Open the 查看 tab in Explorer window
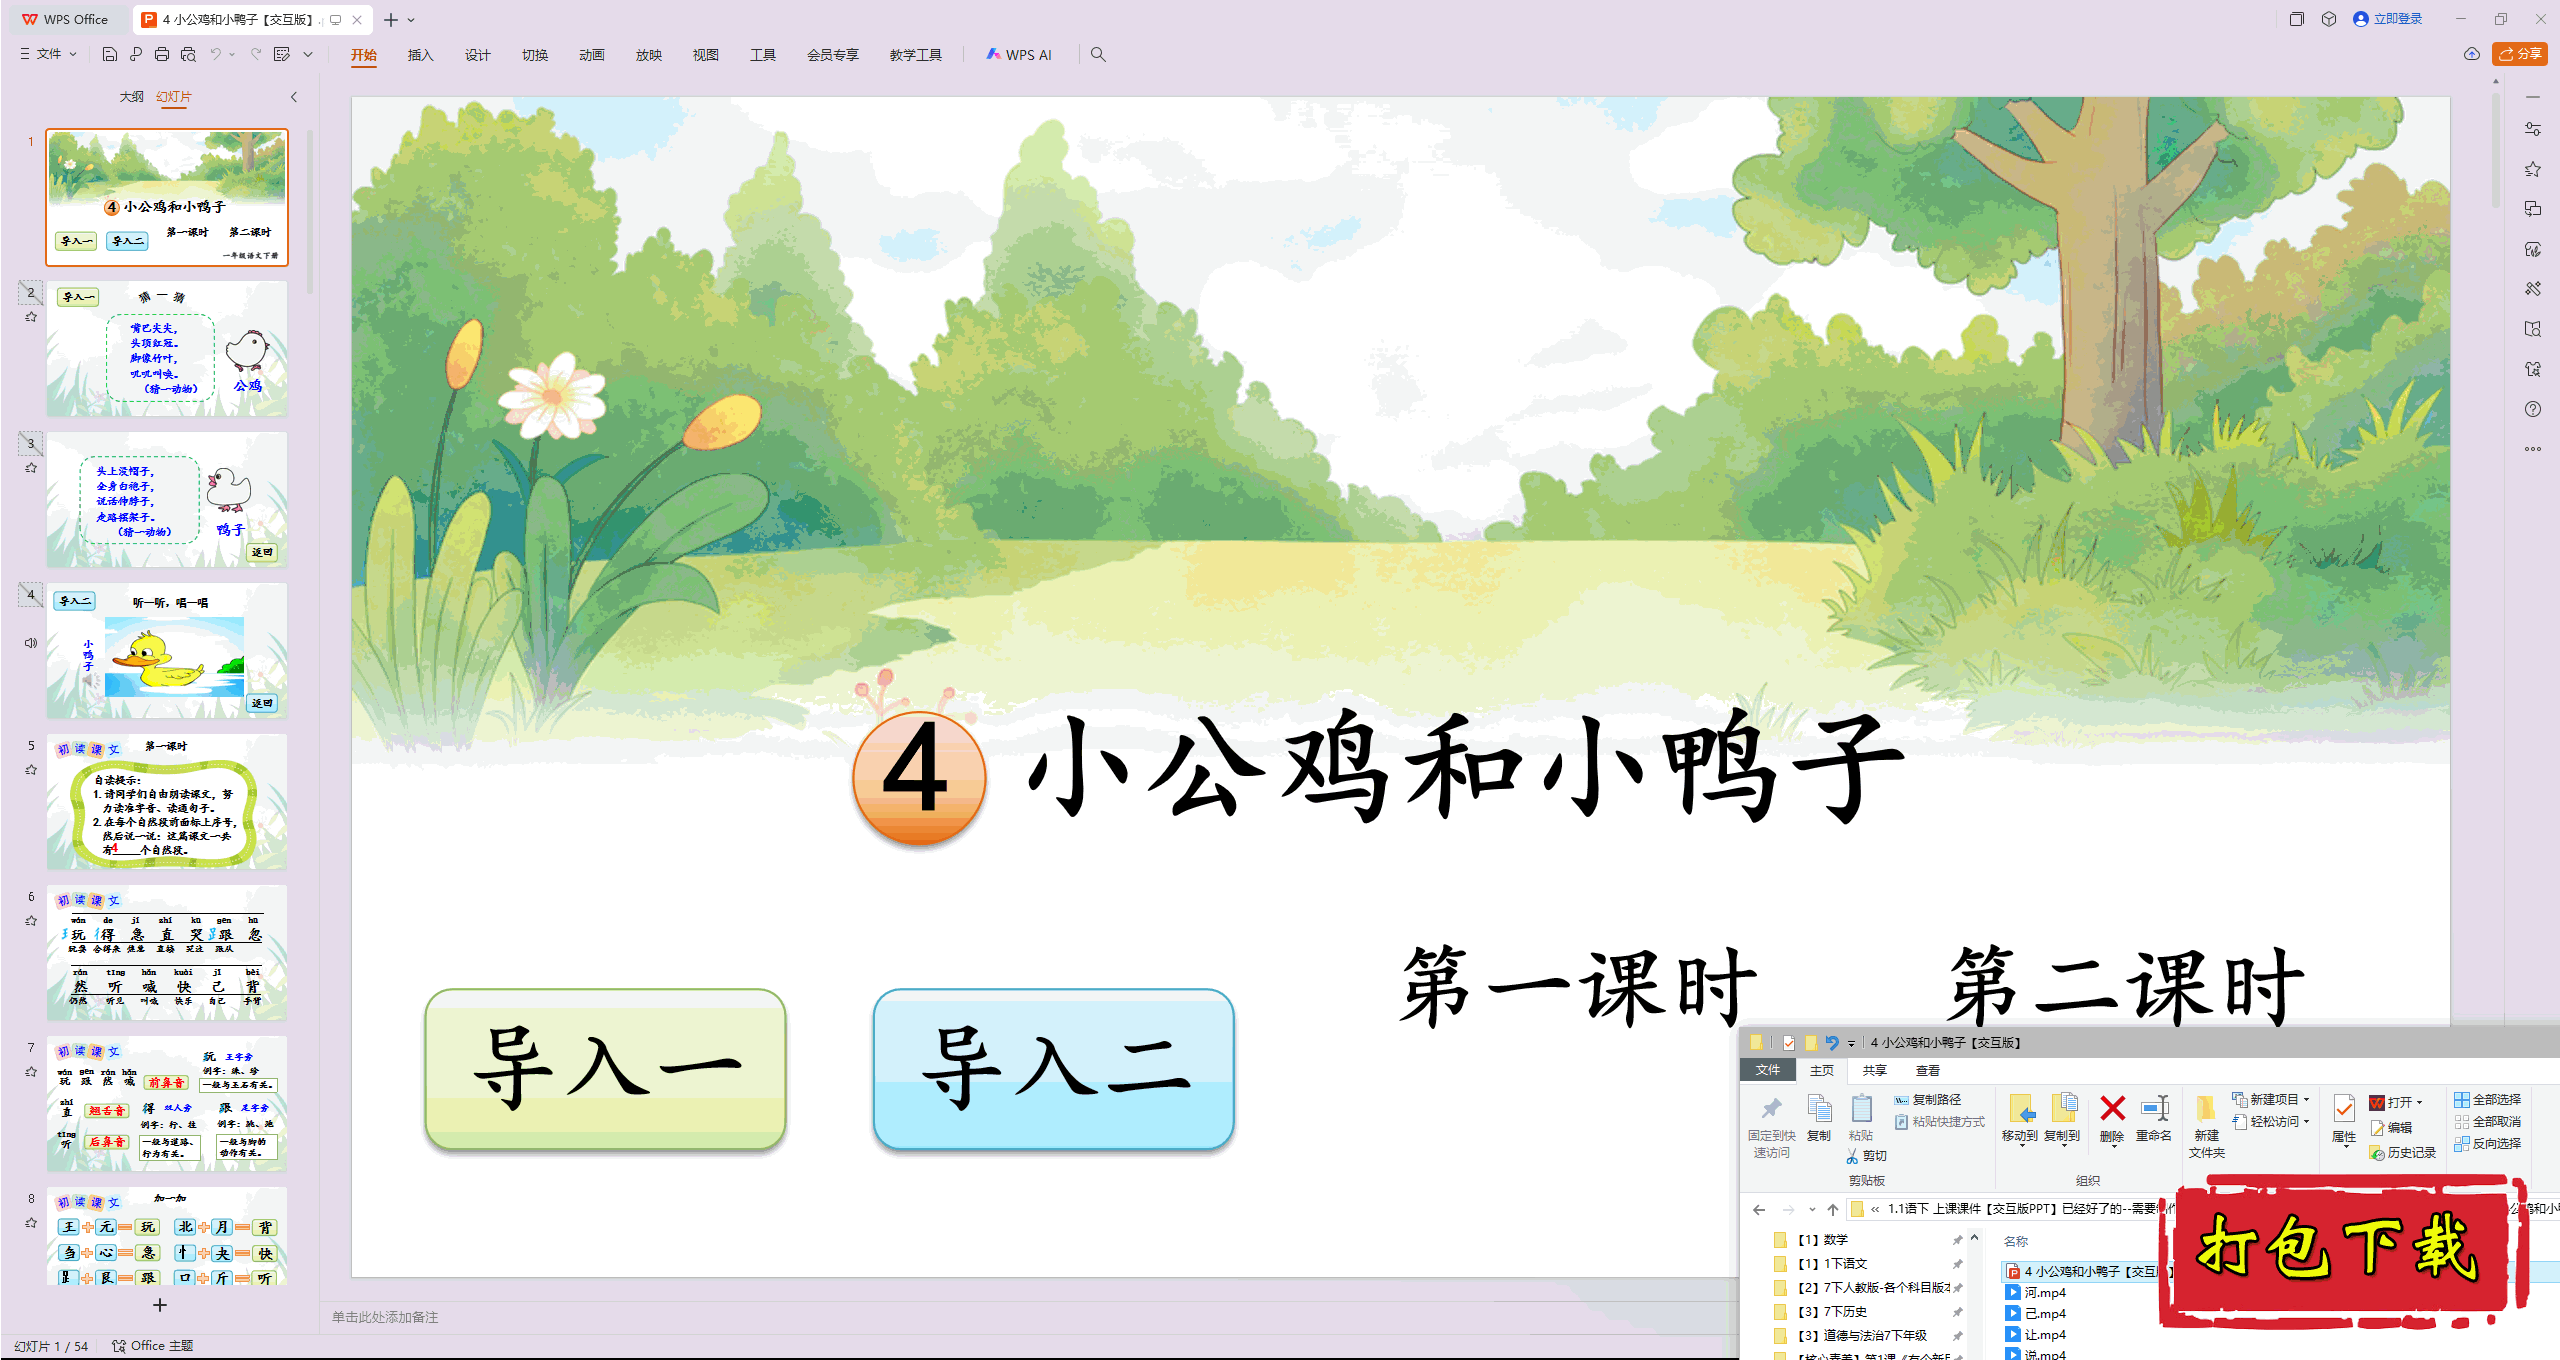The width and height of the screenshot is (2560, 1360). 1927,1070
